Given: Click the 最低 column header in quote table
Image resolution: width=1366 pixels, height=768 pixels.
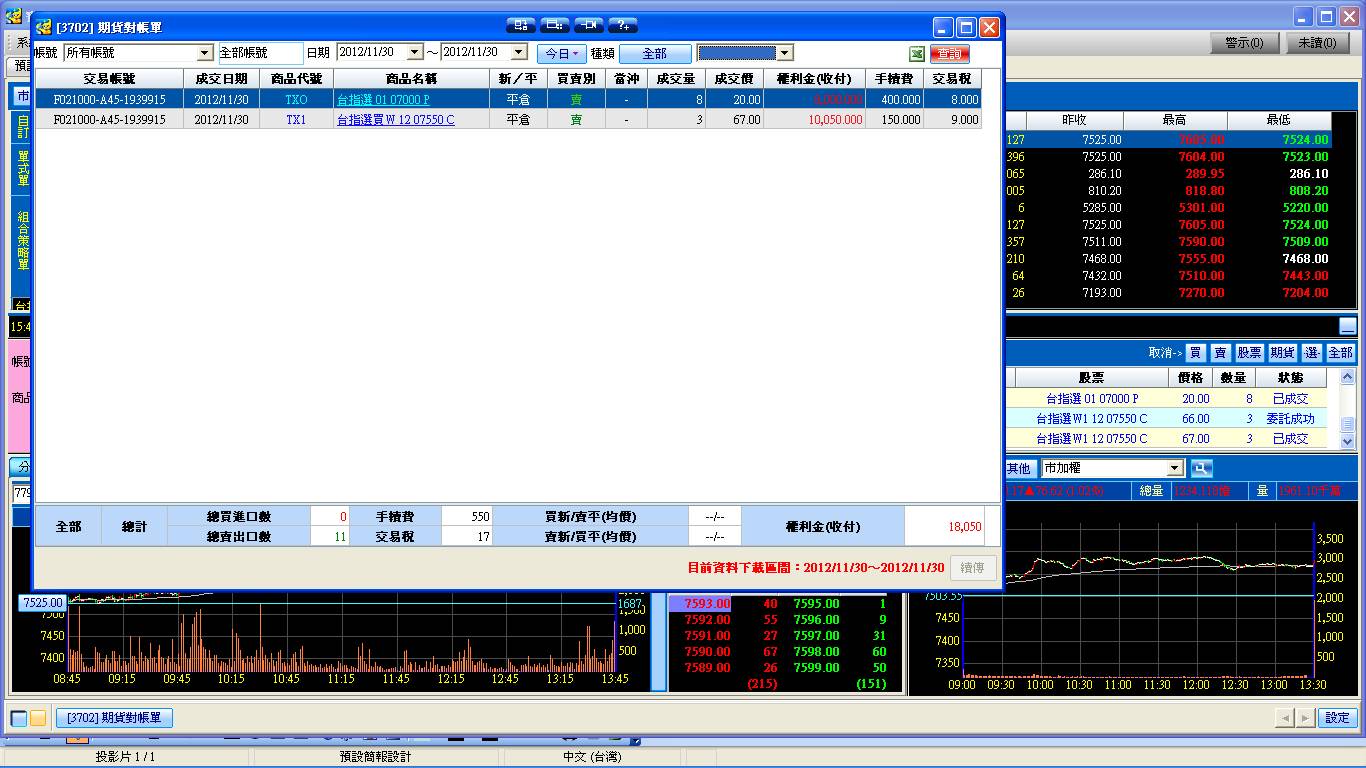Looking at the screenshot, I should [1279, 120].
